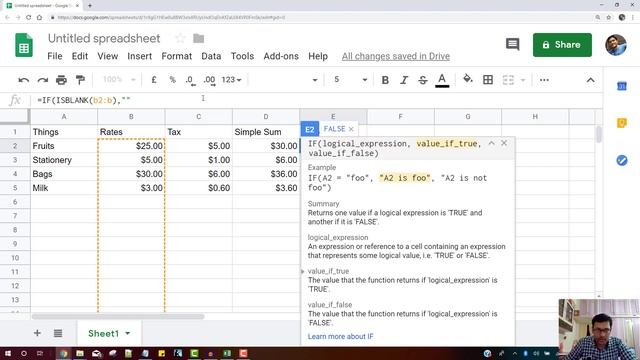Star the Untitled spreadsheet

(x=180, y=38)
